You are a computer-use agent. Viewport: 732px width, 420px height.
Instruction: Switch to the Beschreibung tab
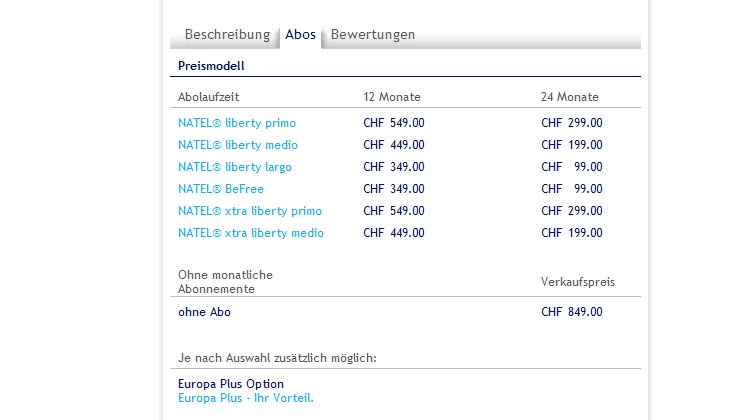[227, 35]
